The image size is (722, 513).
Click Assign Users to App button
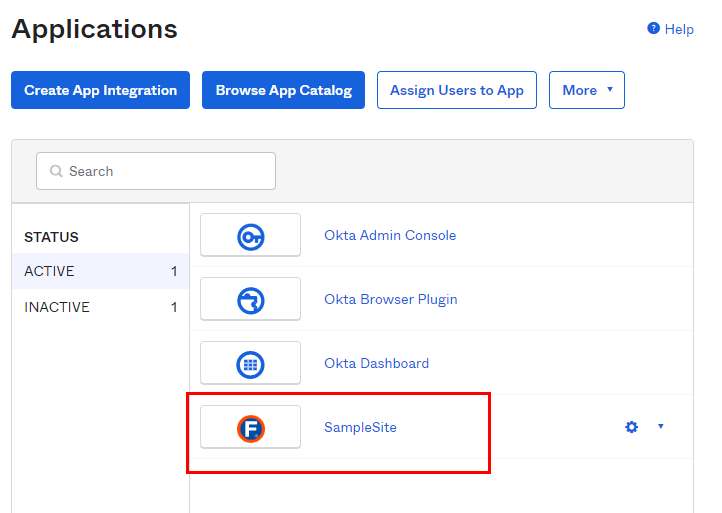click(457, 90)
